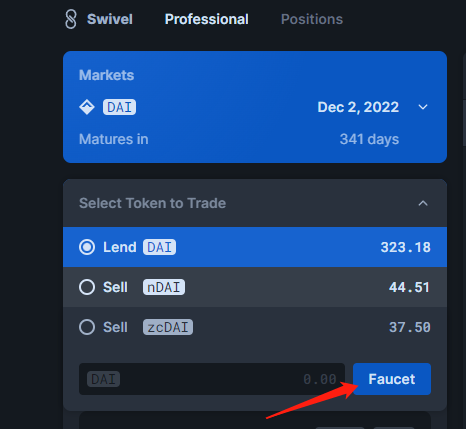
Task: Click the 44.51 nDAI balance value
Action: (410, 287)
